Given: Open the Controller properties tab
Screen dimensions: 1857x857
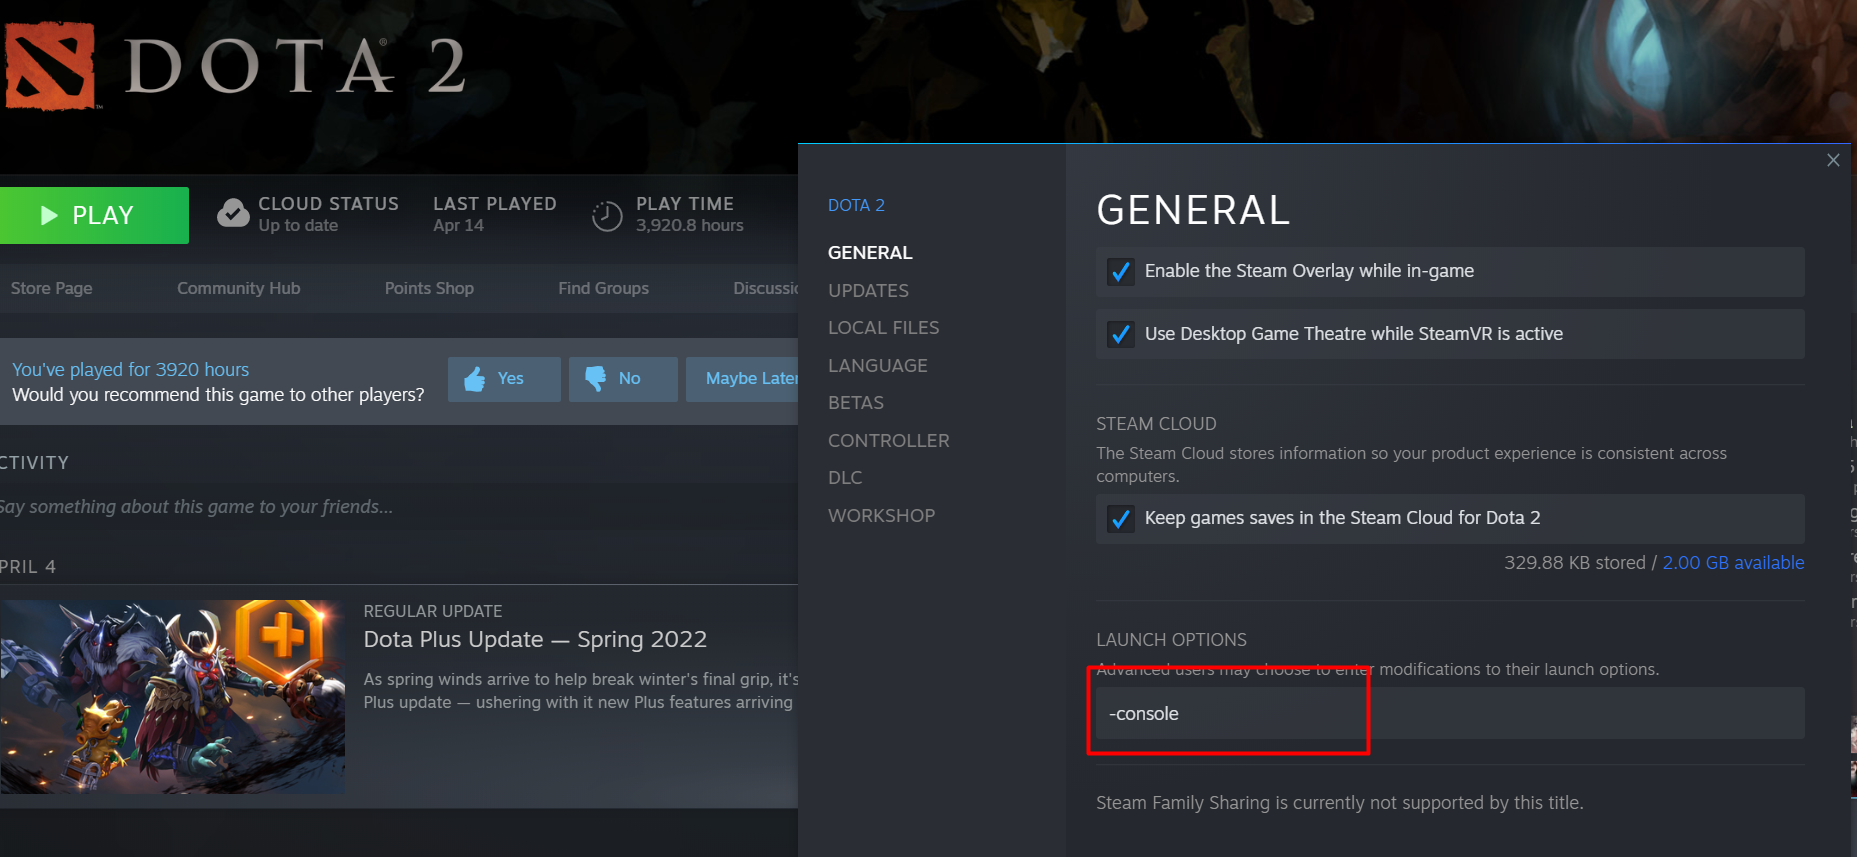Looking at the screenshot, I should (x=888, y=441).
